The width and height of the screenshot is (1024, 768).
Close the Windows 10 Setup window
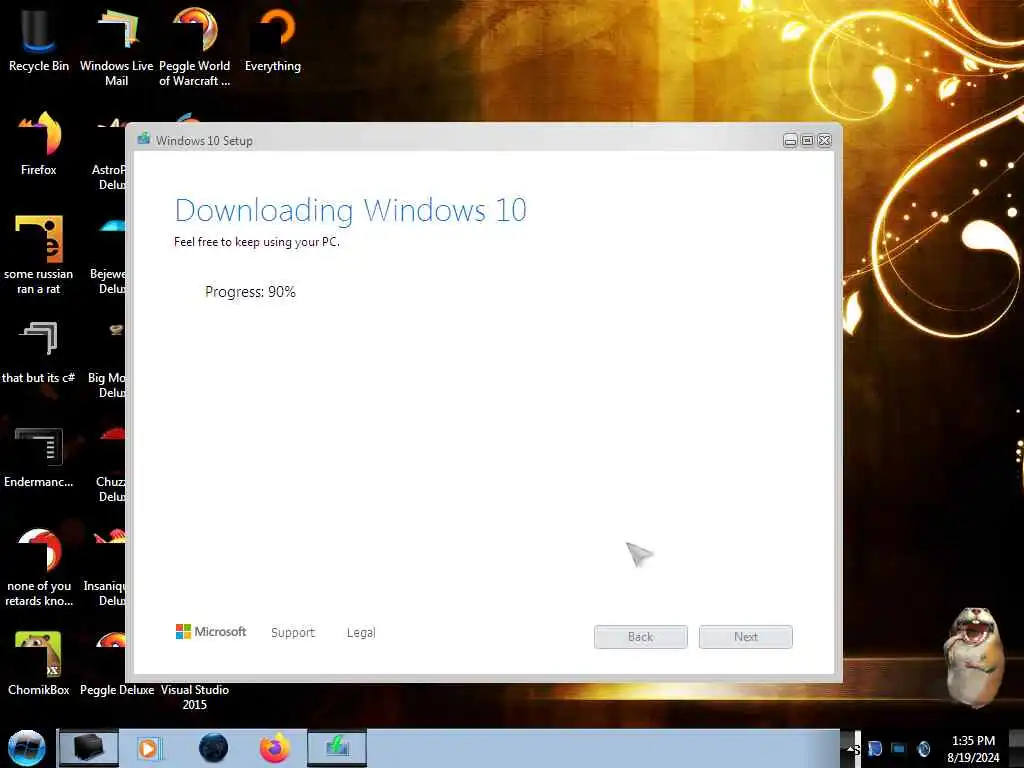pos(825,140)
